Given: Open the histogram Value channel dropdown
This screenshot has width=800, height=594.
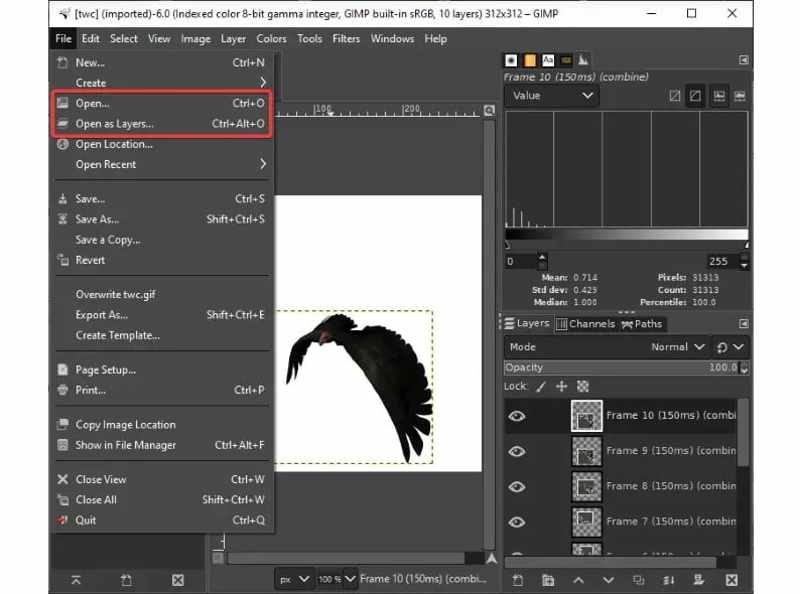Looking at the screenshot, I should click(x=550, y=96).
